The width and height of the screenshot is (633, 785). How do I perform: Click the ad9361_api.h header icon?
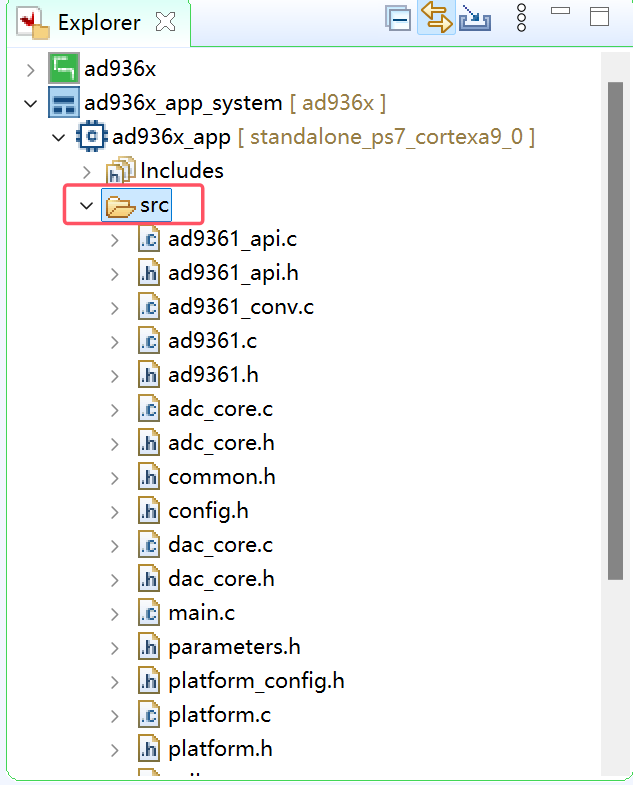tap(149, 273)
